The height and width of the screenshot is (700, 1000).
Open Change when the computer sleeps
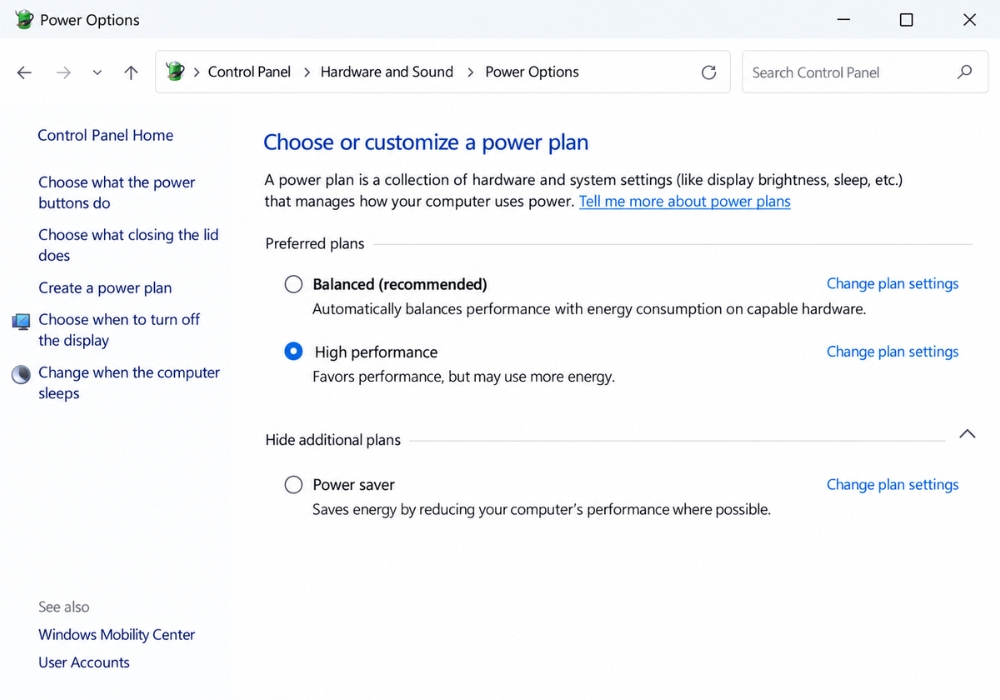(x=129, y=383)
